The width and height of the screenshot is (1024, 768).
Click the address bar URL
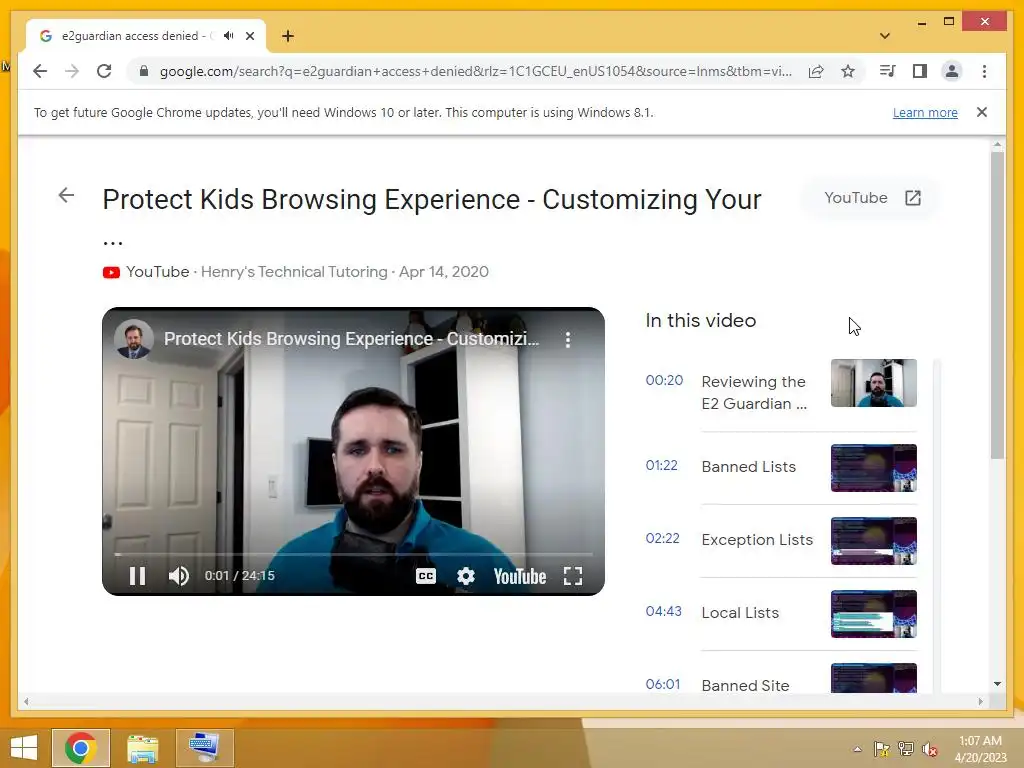tap(475, 71)
